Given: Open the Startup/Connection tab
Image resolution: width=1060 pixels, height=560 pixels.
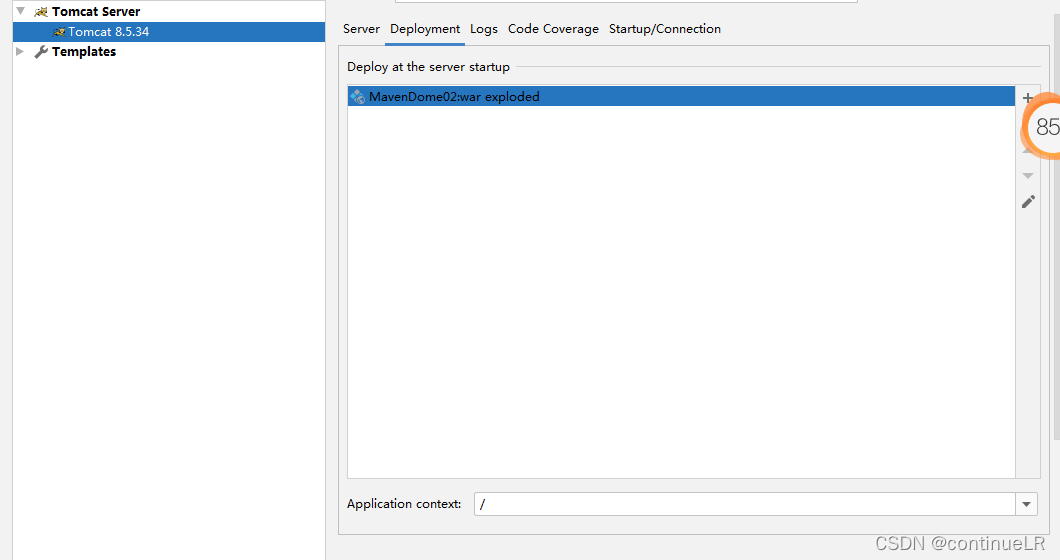Looking at the screenshot, I should click(x=665, y=29).
